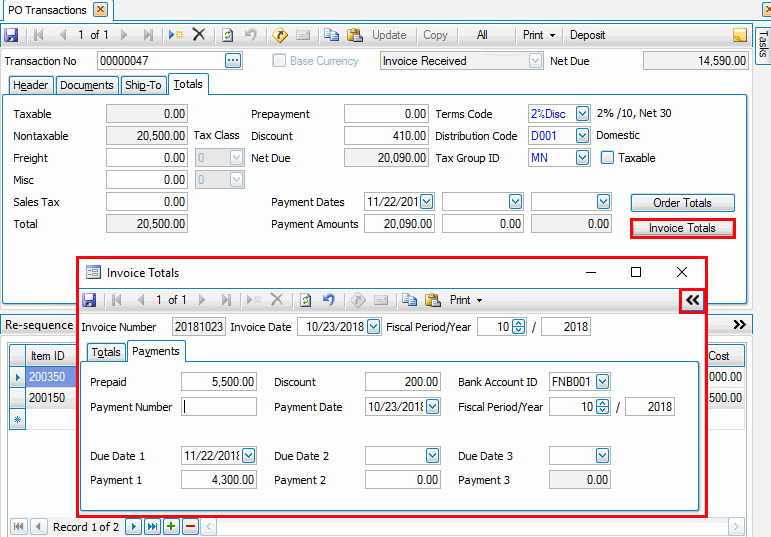Select the Payments tab in Invoice Totals
Image resolution: width=771 pixels, height=537 pixels.
pos(156,352)
